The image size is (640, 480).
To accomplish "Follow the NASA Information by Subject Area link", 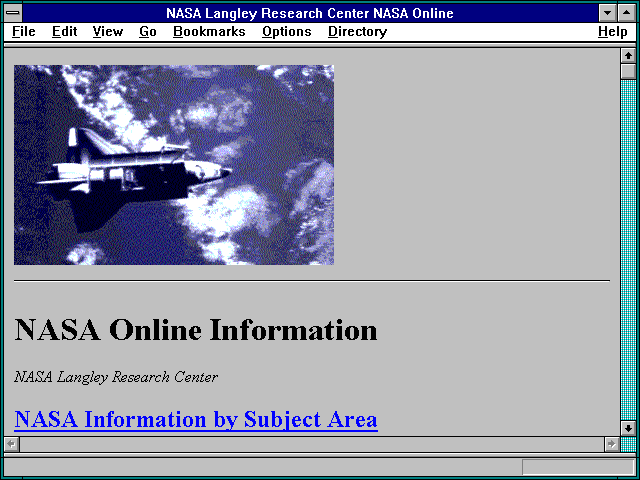I will (x=196, y=419).
